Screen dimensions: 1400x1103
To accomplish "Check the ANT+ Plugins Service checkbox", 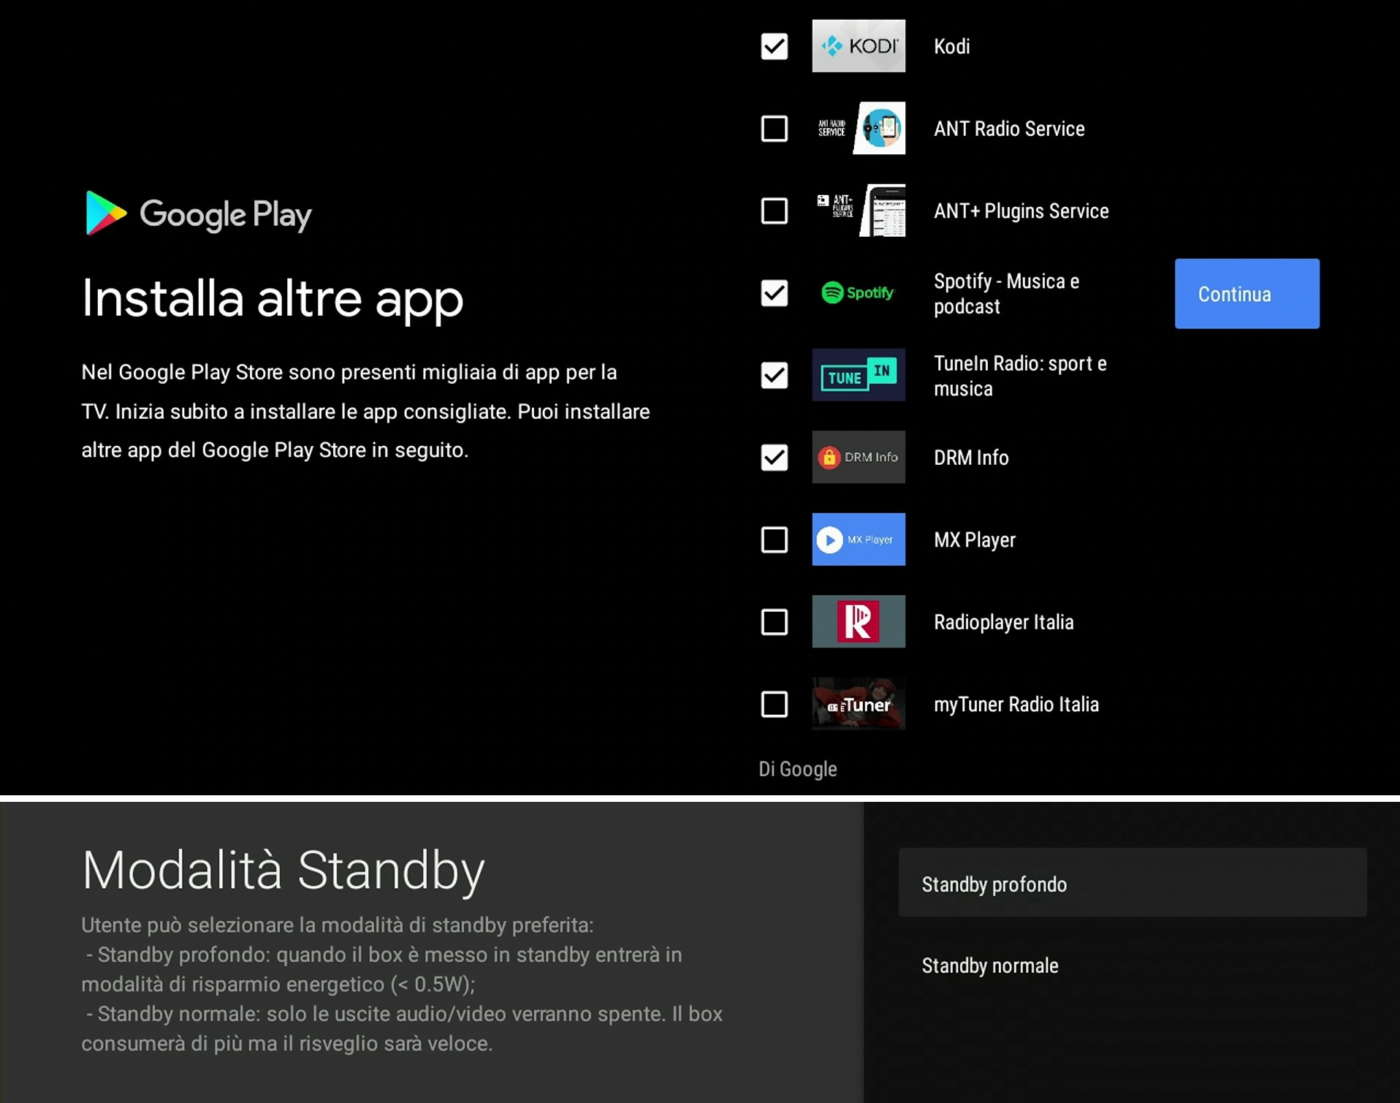I will point(774,211).
